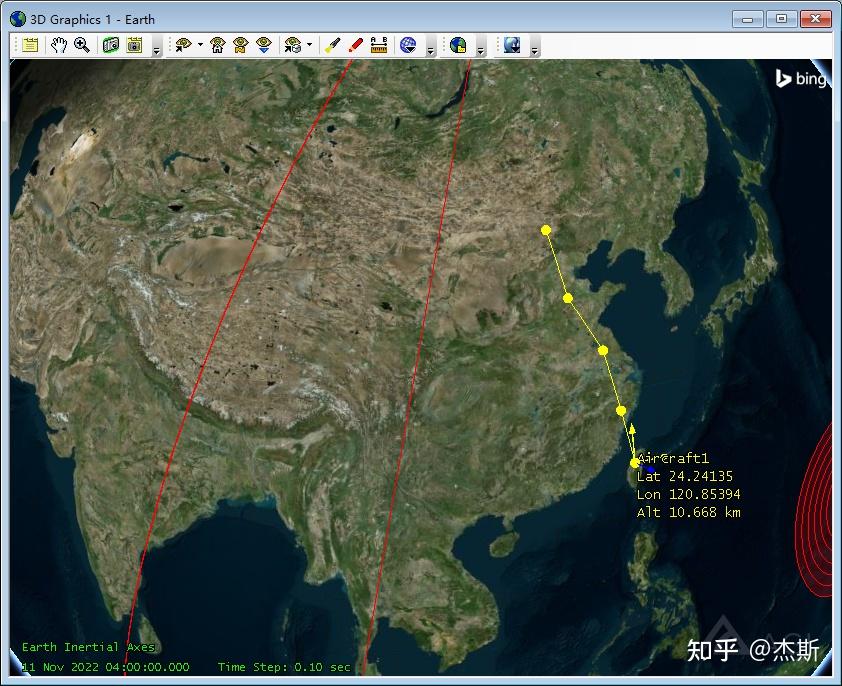Open the stored views dropdown arrow
The width and height of the screenshot is (842, 686).
[x=309, y=45]
